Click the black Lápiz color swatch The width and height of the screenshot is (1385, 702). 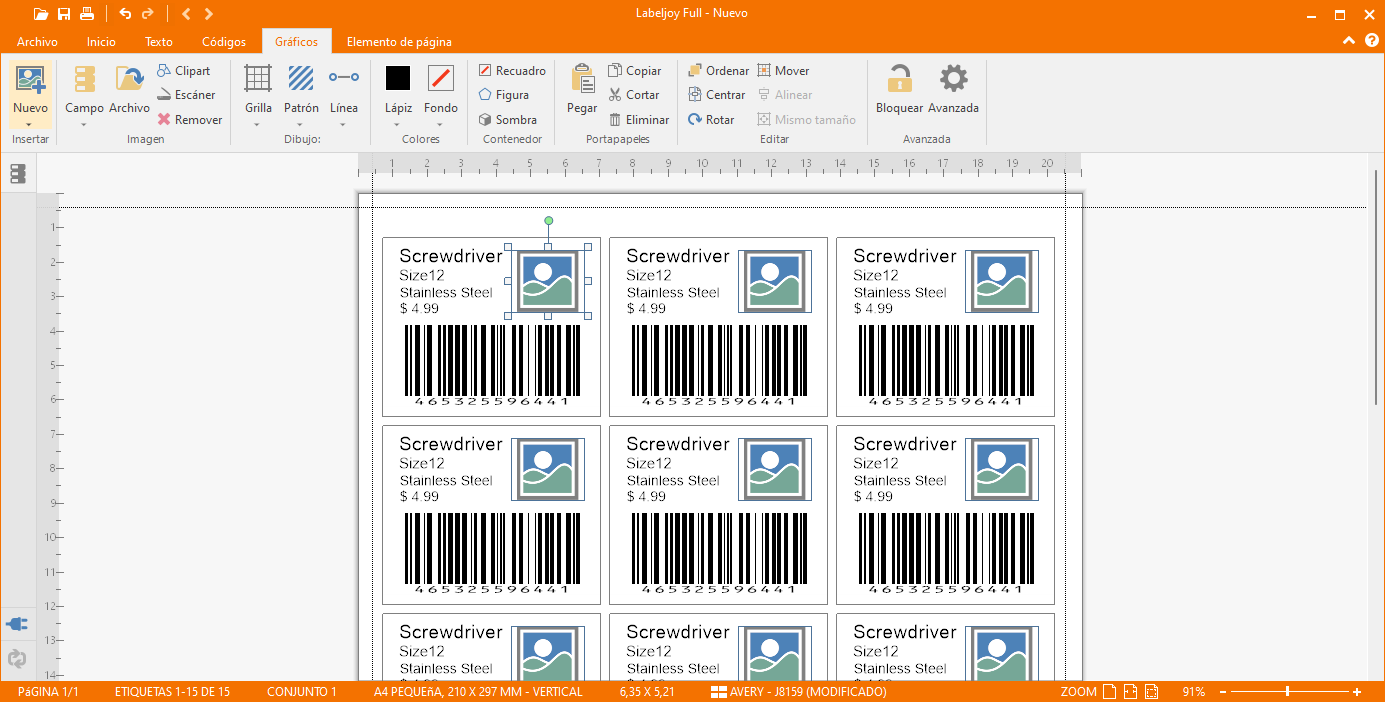tap(398, 78)
